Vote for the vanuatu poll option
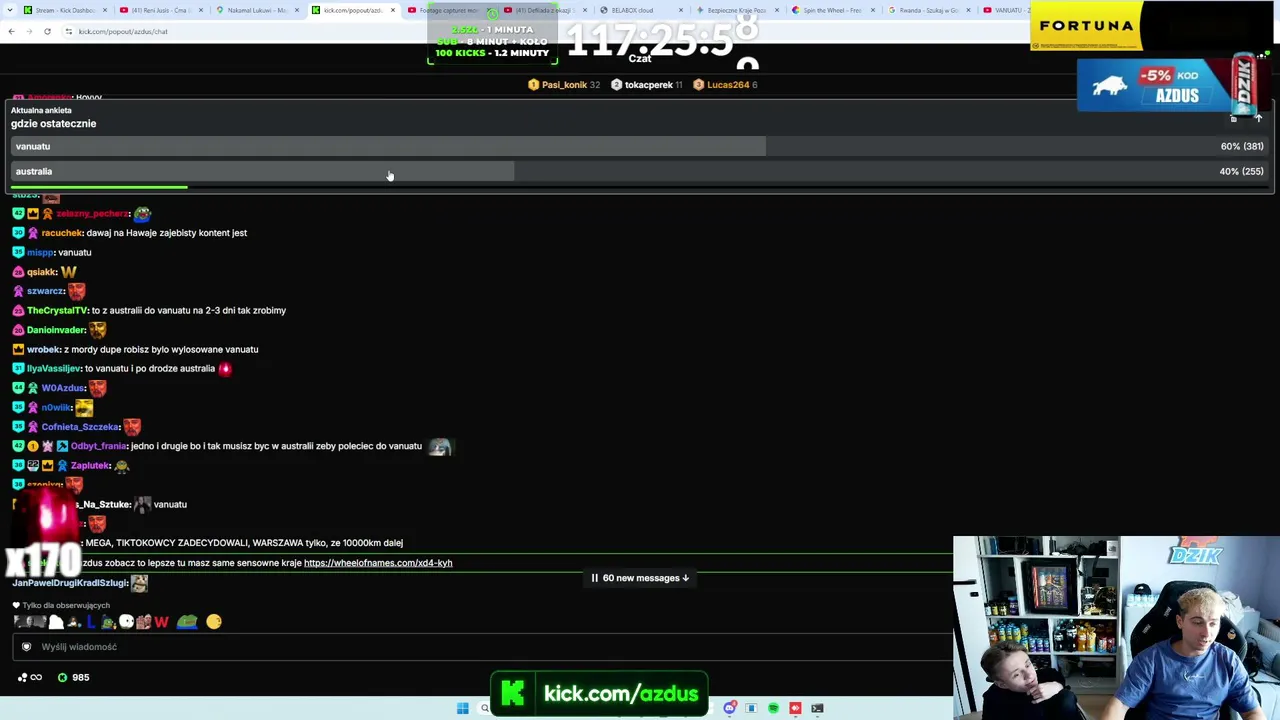 [x=640, y=146]
